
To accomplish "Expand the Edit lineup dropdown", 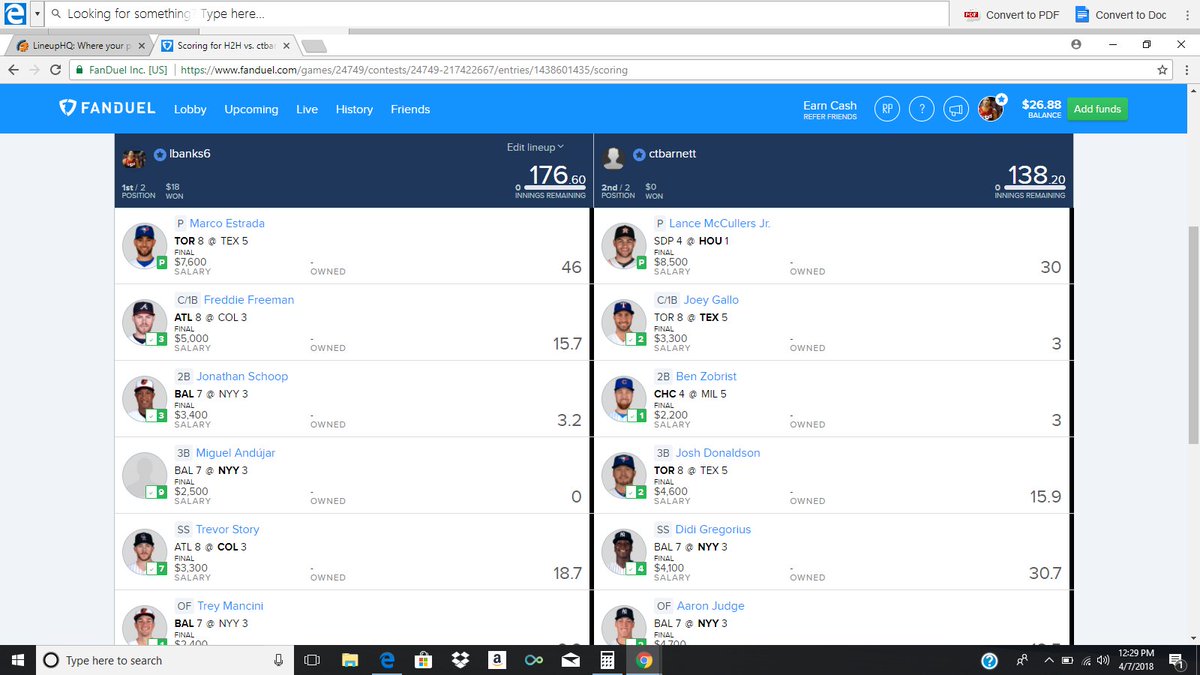I will point(535,147).
